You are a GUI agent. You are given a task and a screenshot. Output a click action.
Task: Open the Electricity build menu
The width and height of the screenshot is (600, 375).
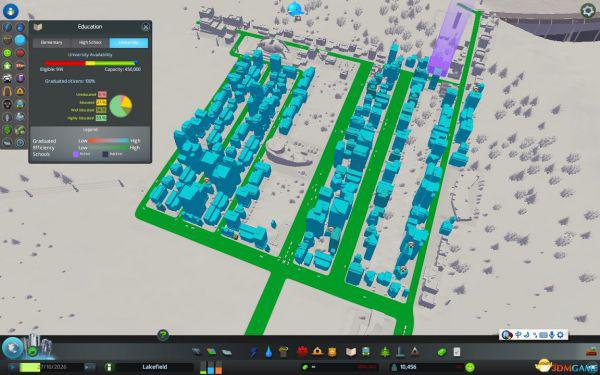tap(253, 351)
